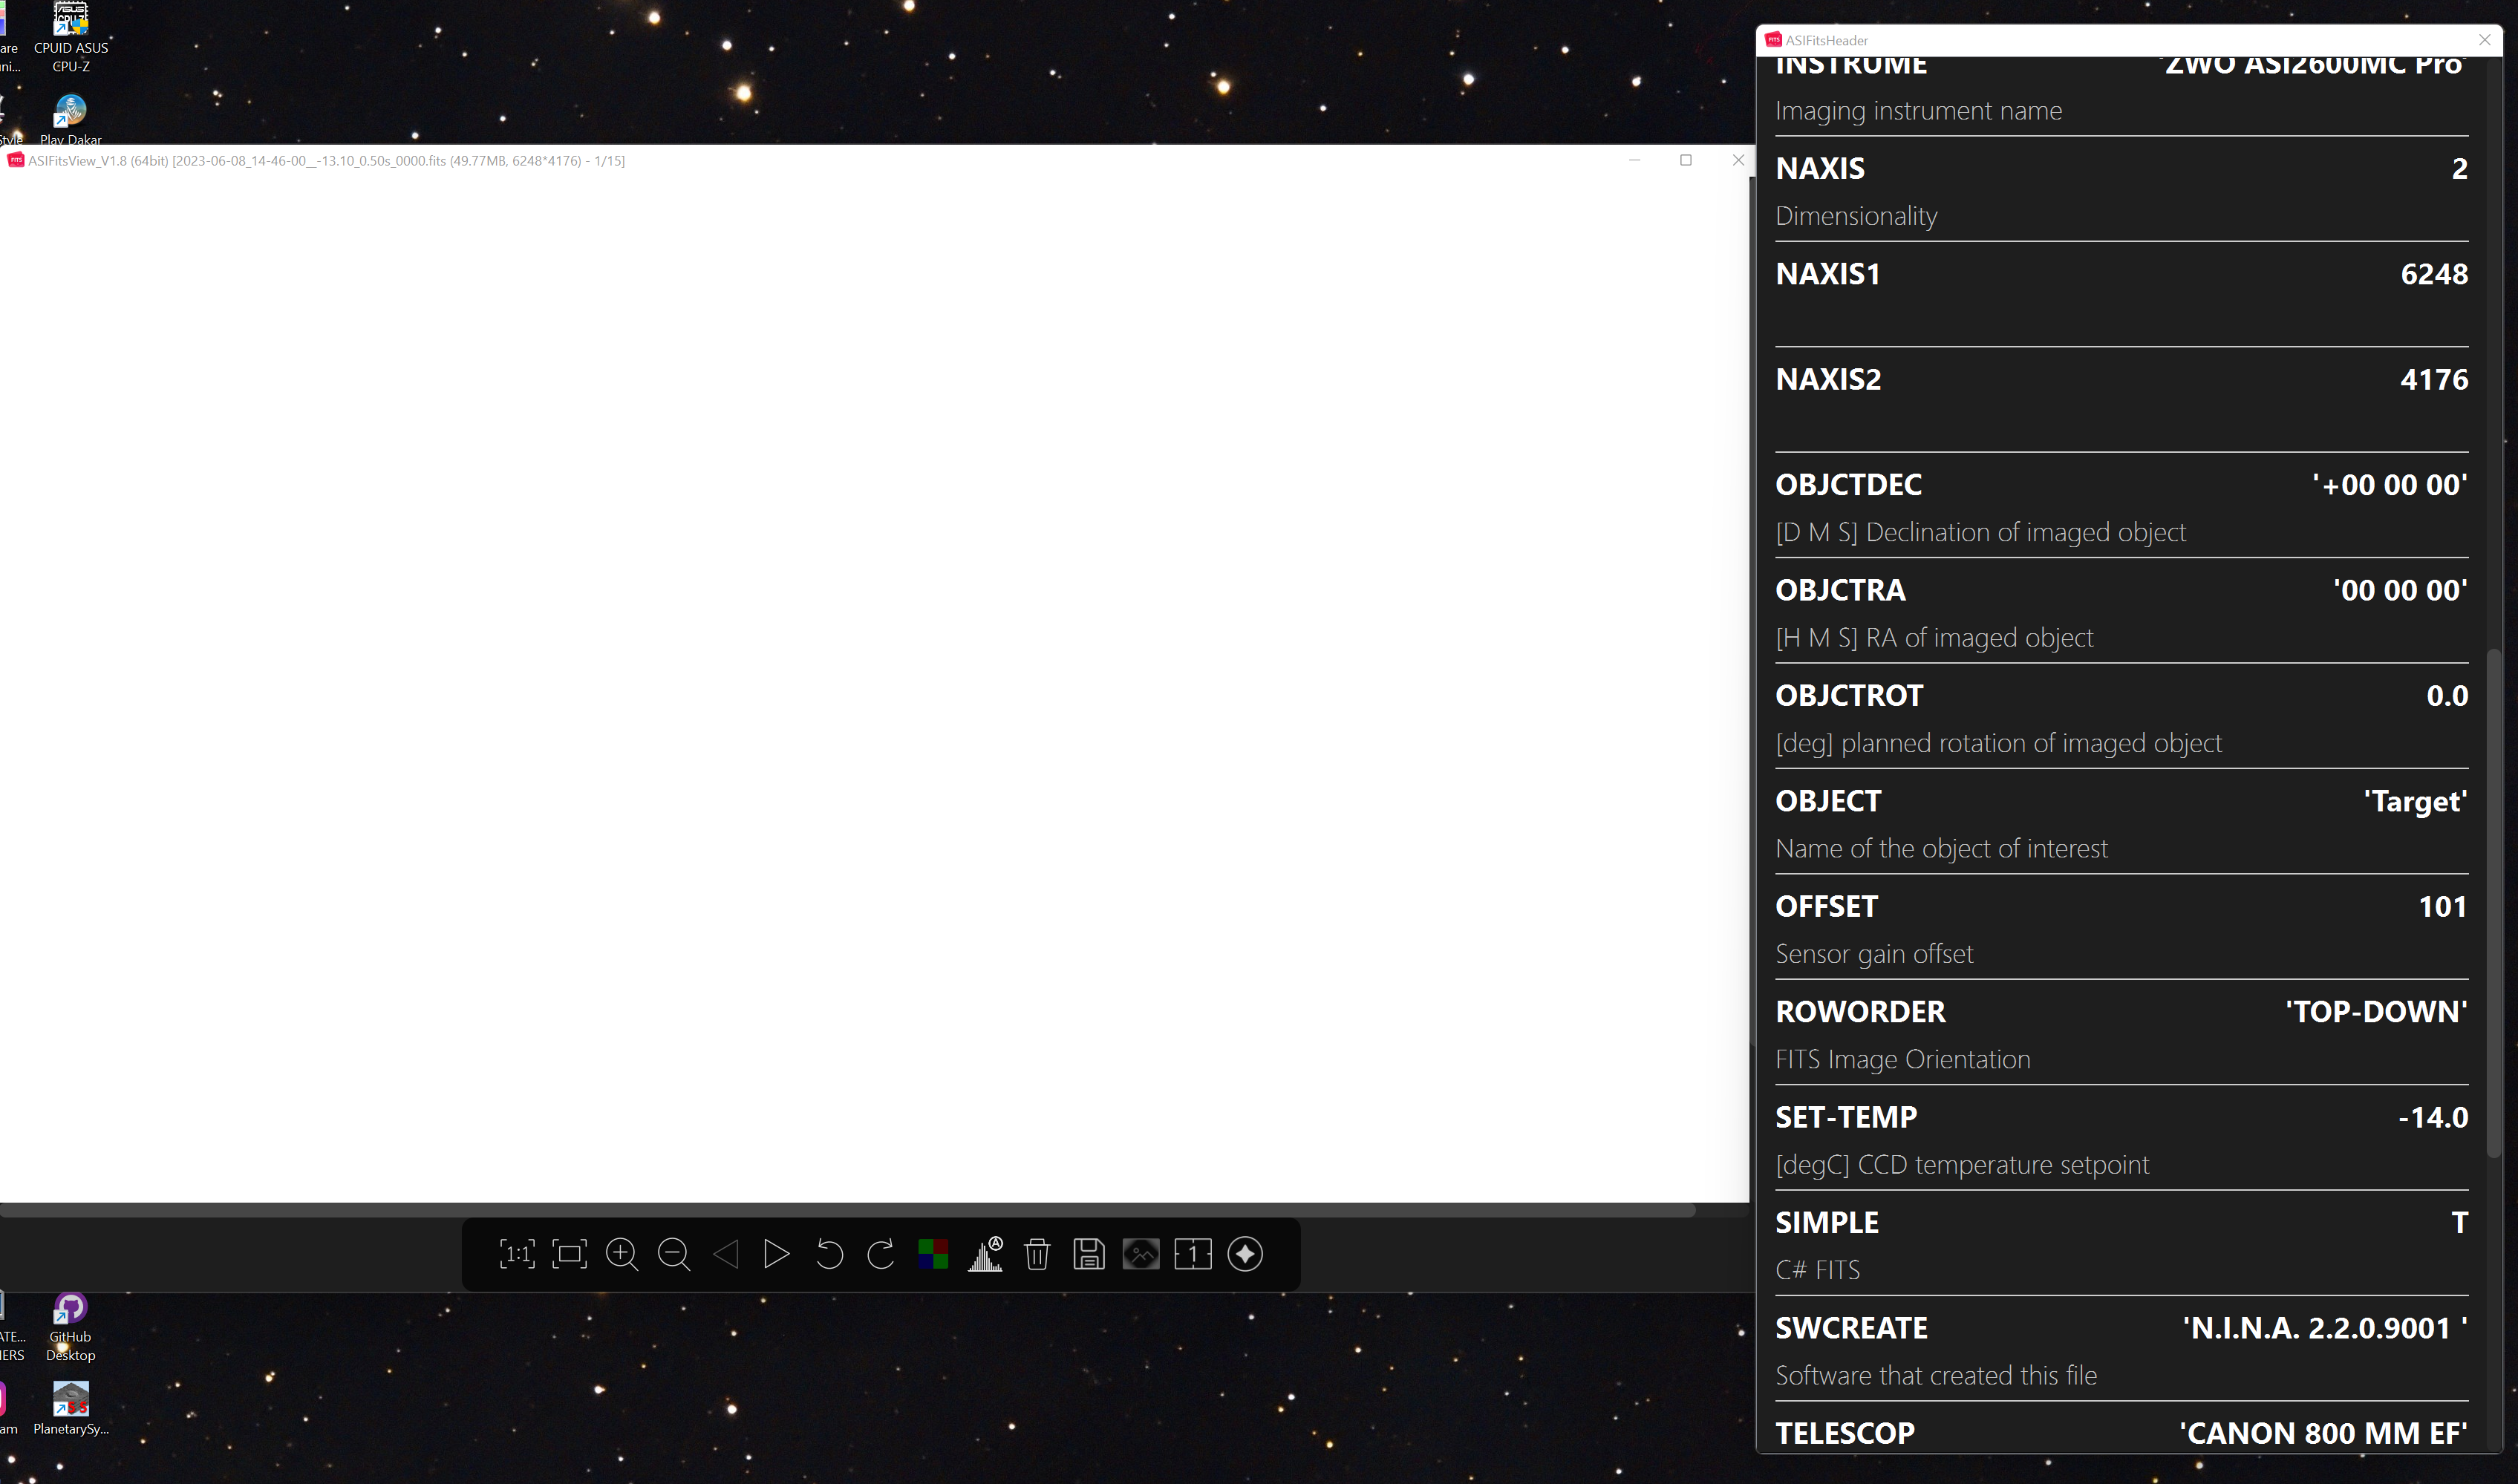Delete the image with the trash icon
Image resolution: width=2518 pixels, height=1484 pixels.
(x=1037, y=1254)
